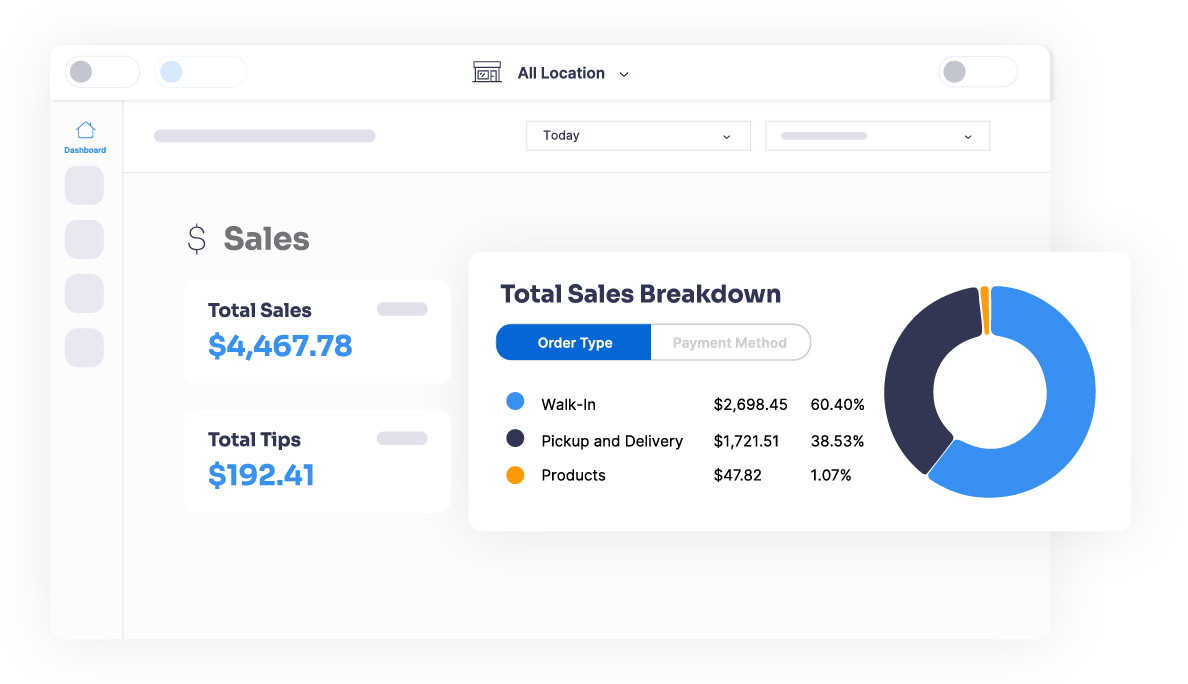Toggle the gray switch at top left

coord(102,72)
